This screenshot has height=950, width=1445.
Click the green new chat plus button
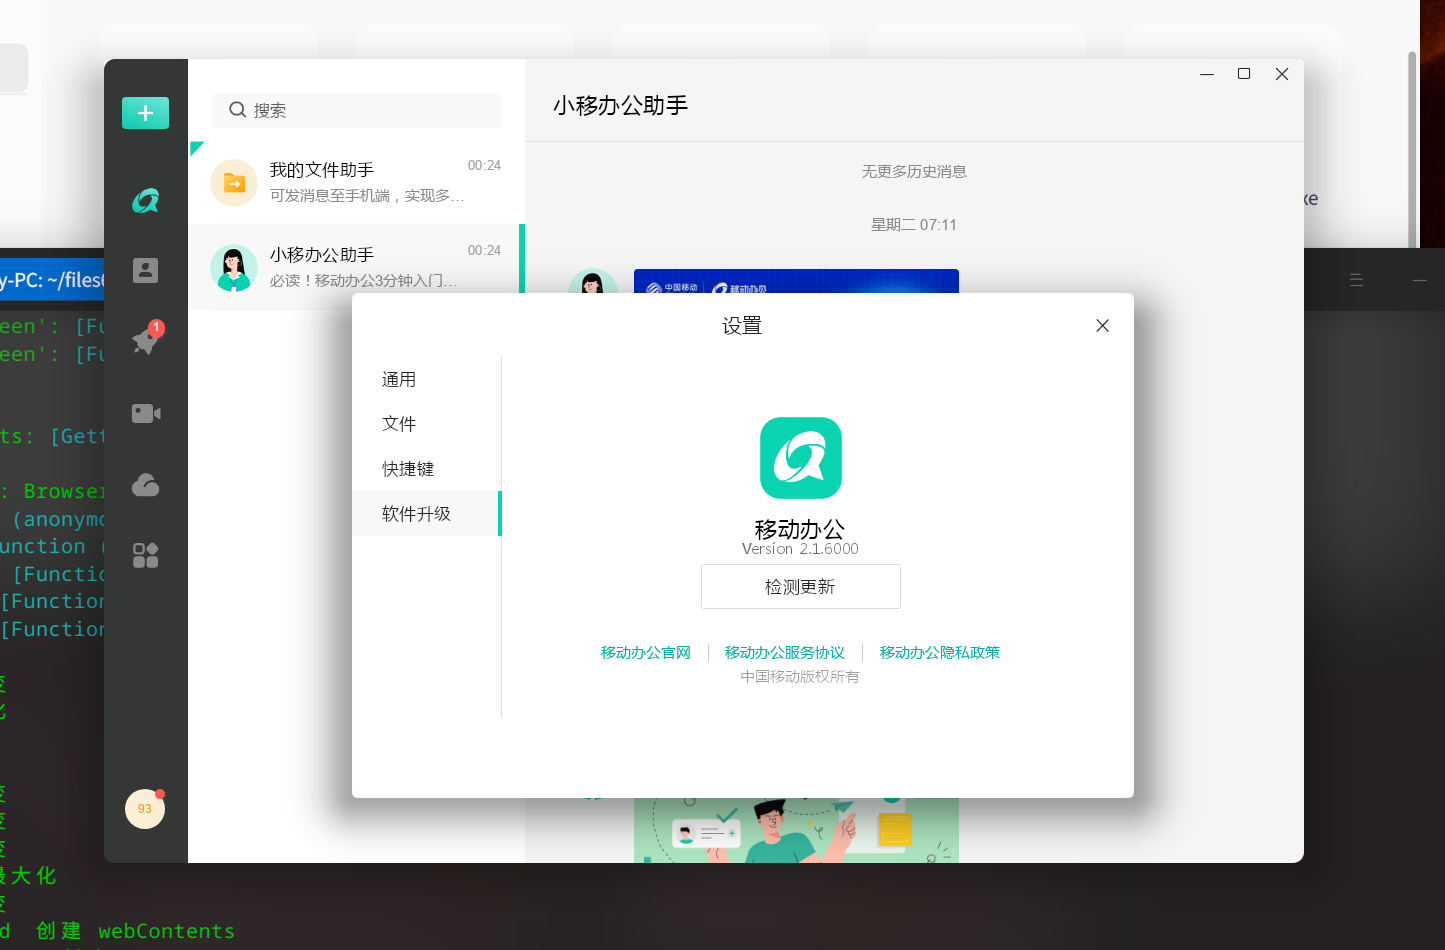click(x=145, y=113)
